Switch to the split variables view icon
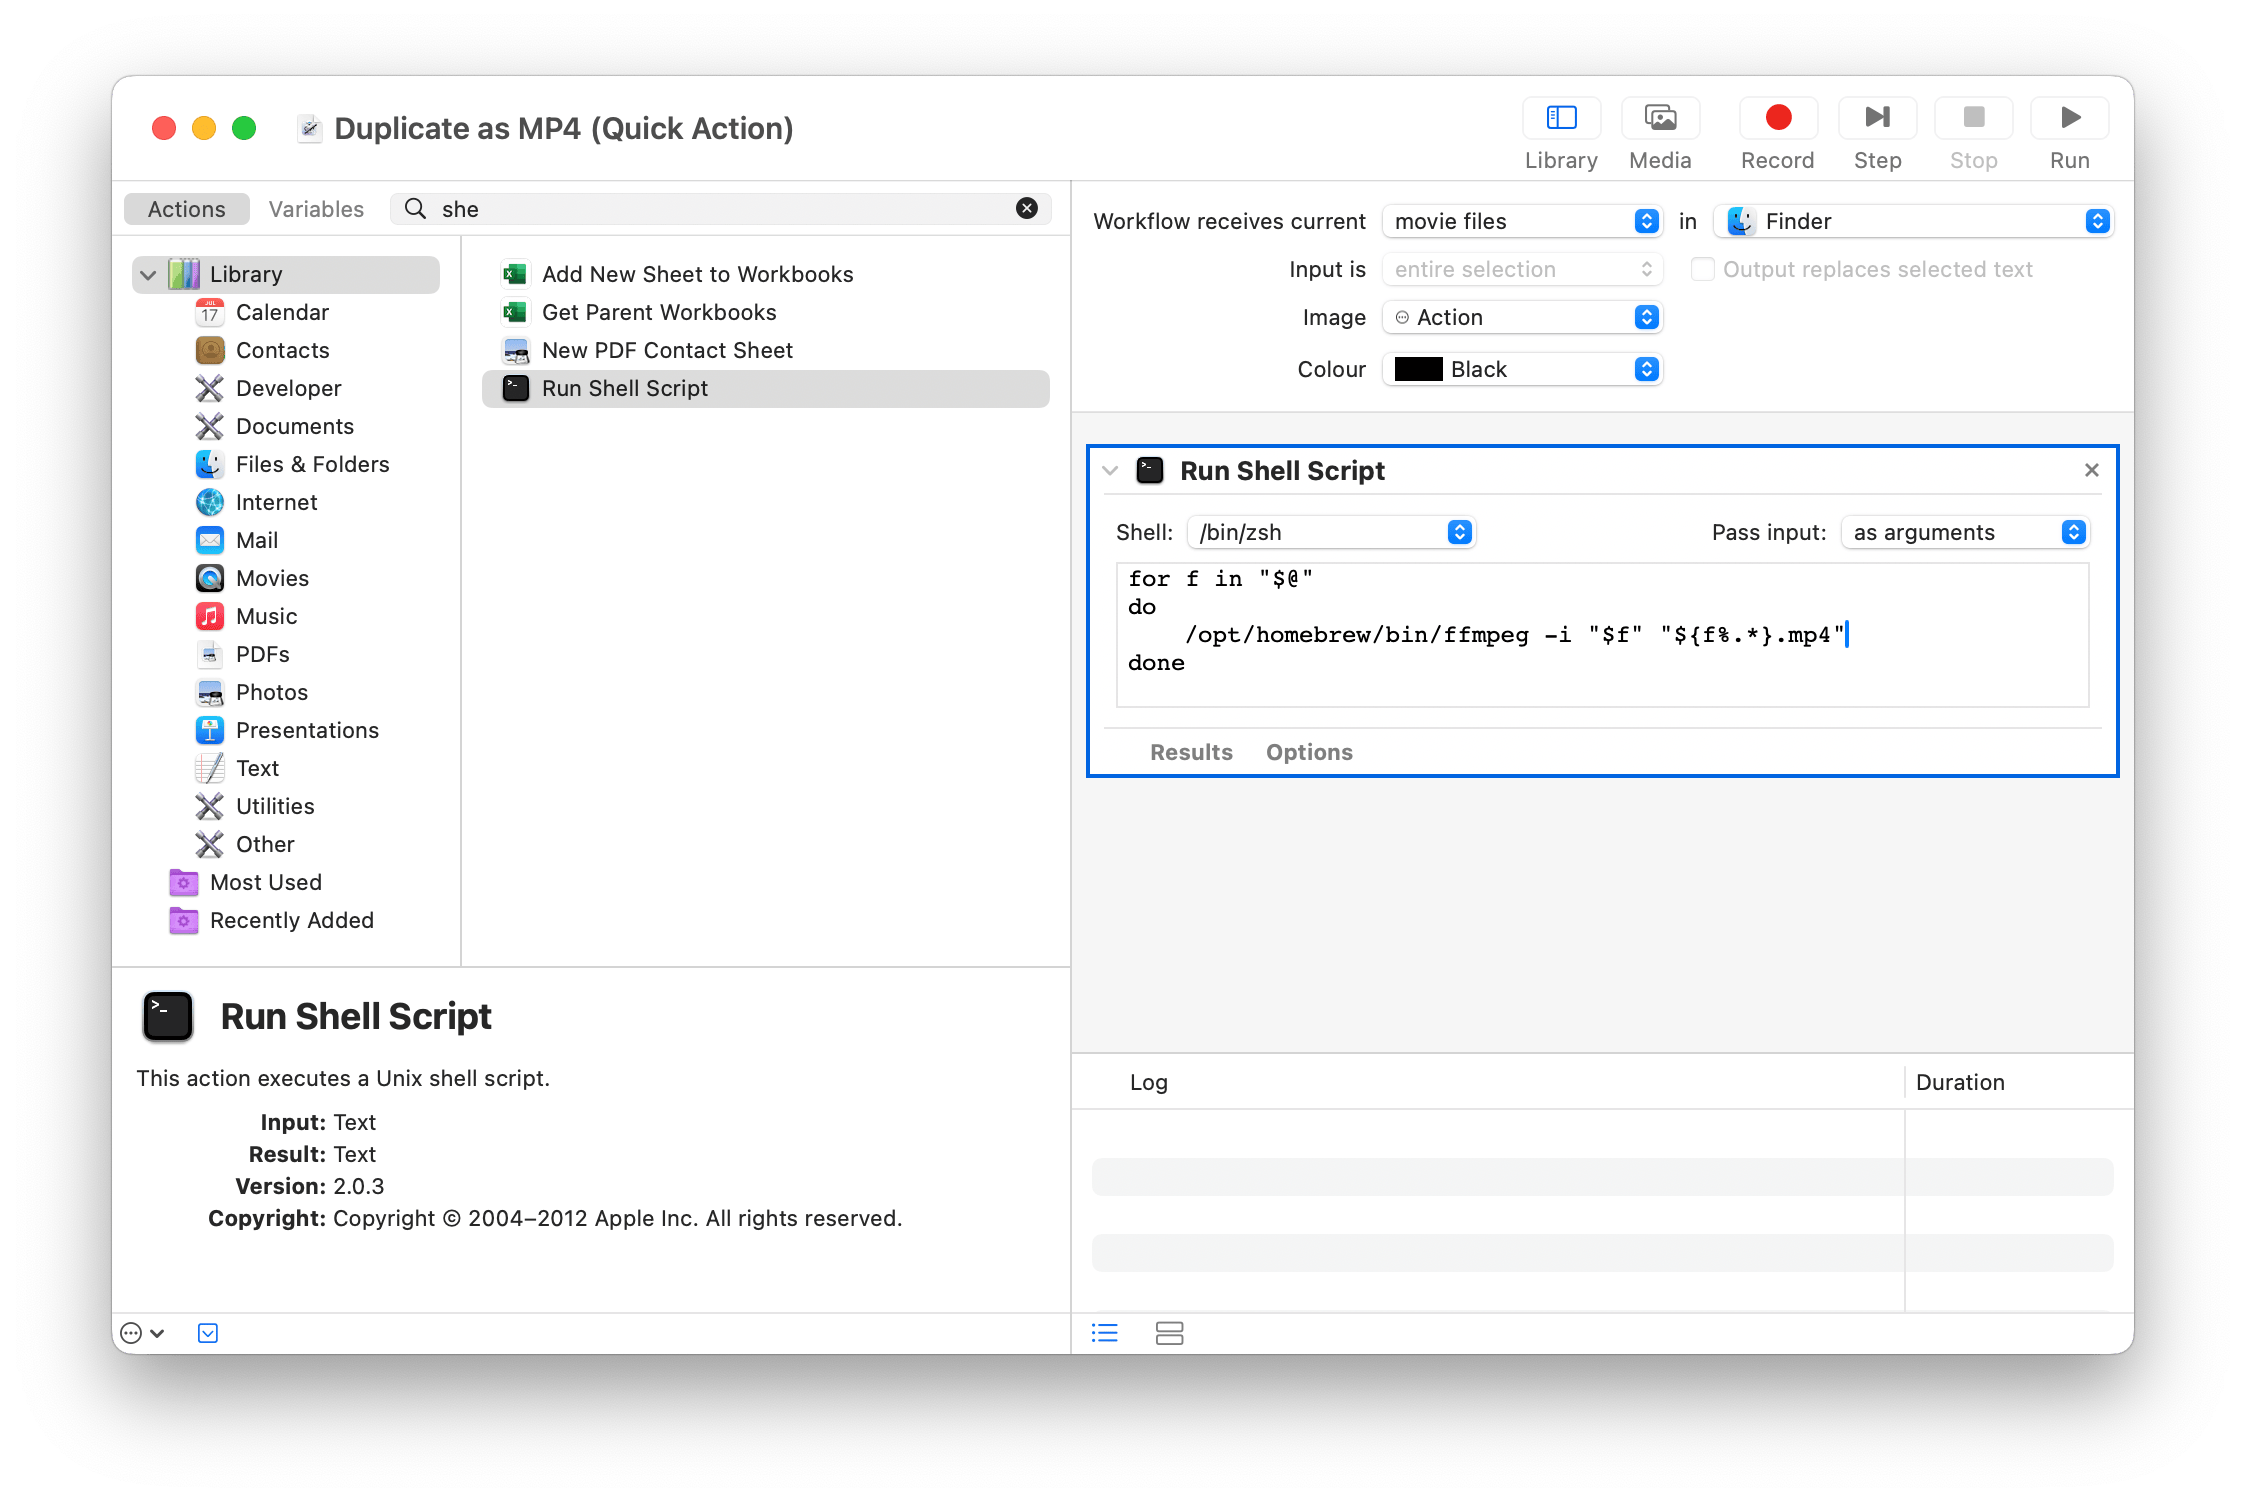The width and height of the screenshot is (2246, 1502). point(1169,1333)
